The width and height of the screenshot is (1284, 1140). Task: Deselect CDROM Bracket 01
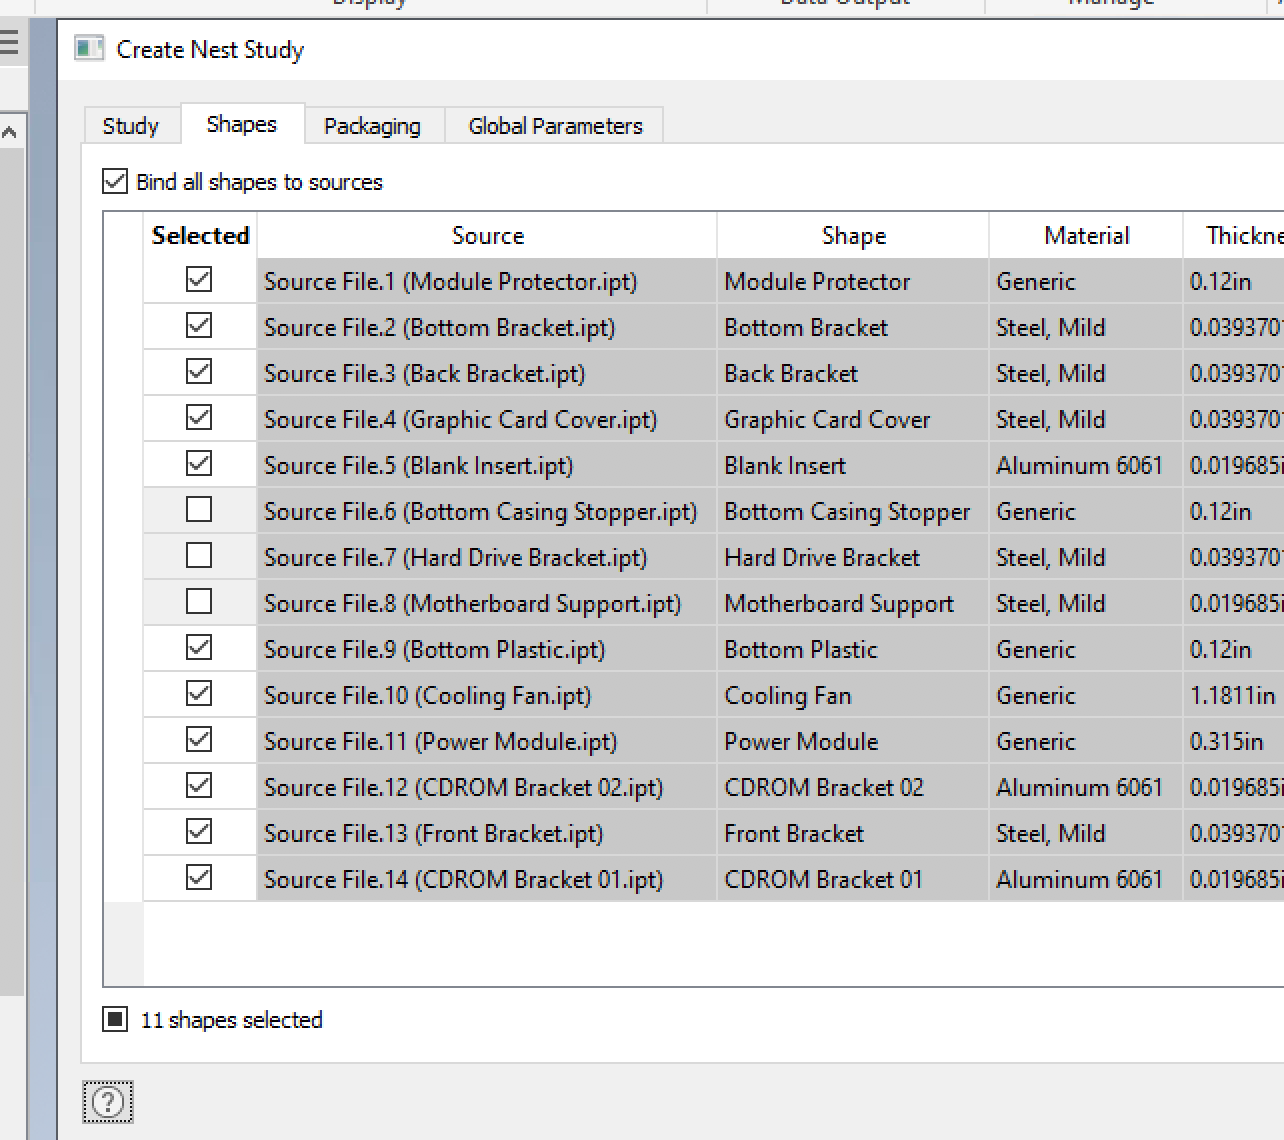point(199,877)
